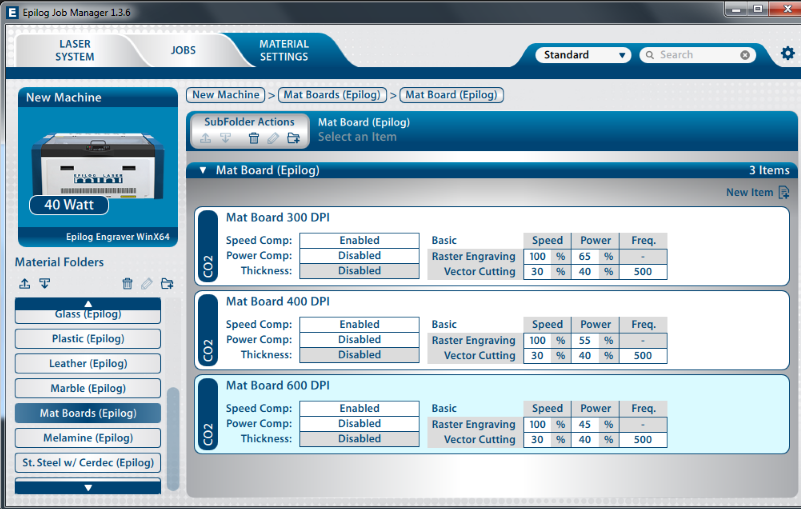Screen dimensions: 801x509
Task: Delete material folder with trash icon
Action: [x=127, y=283]
